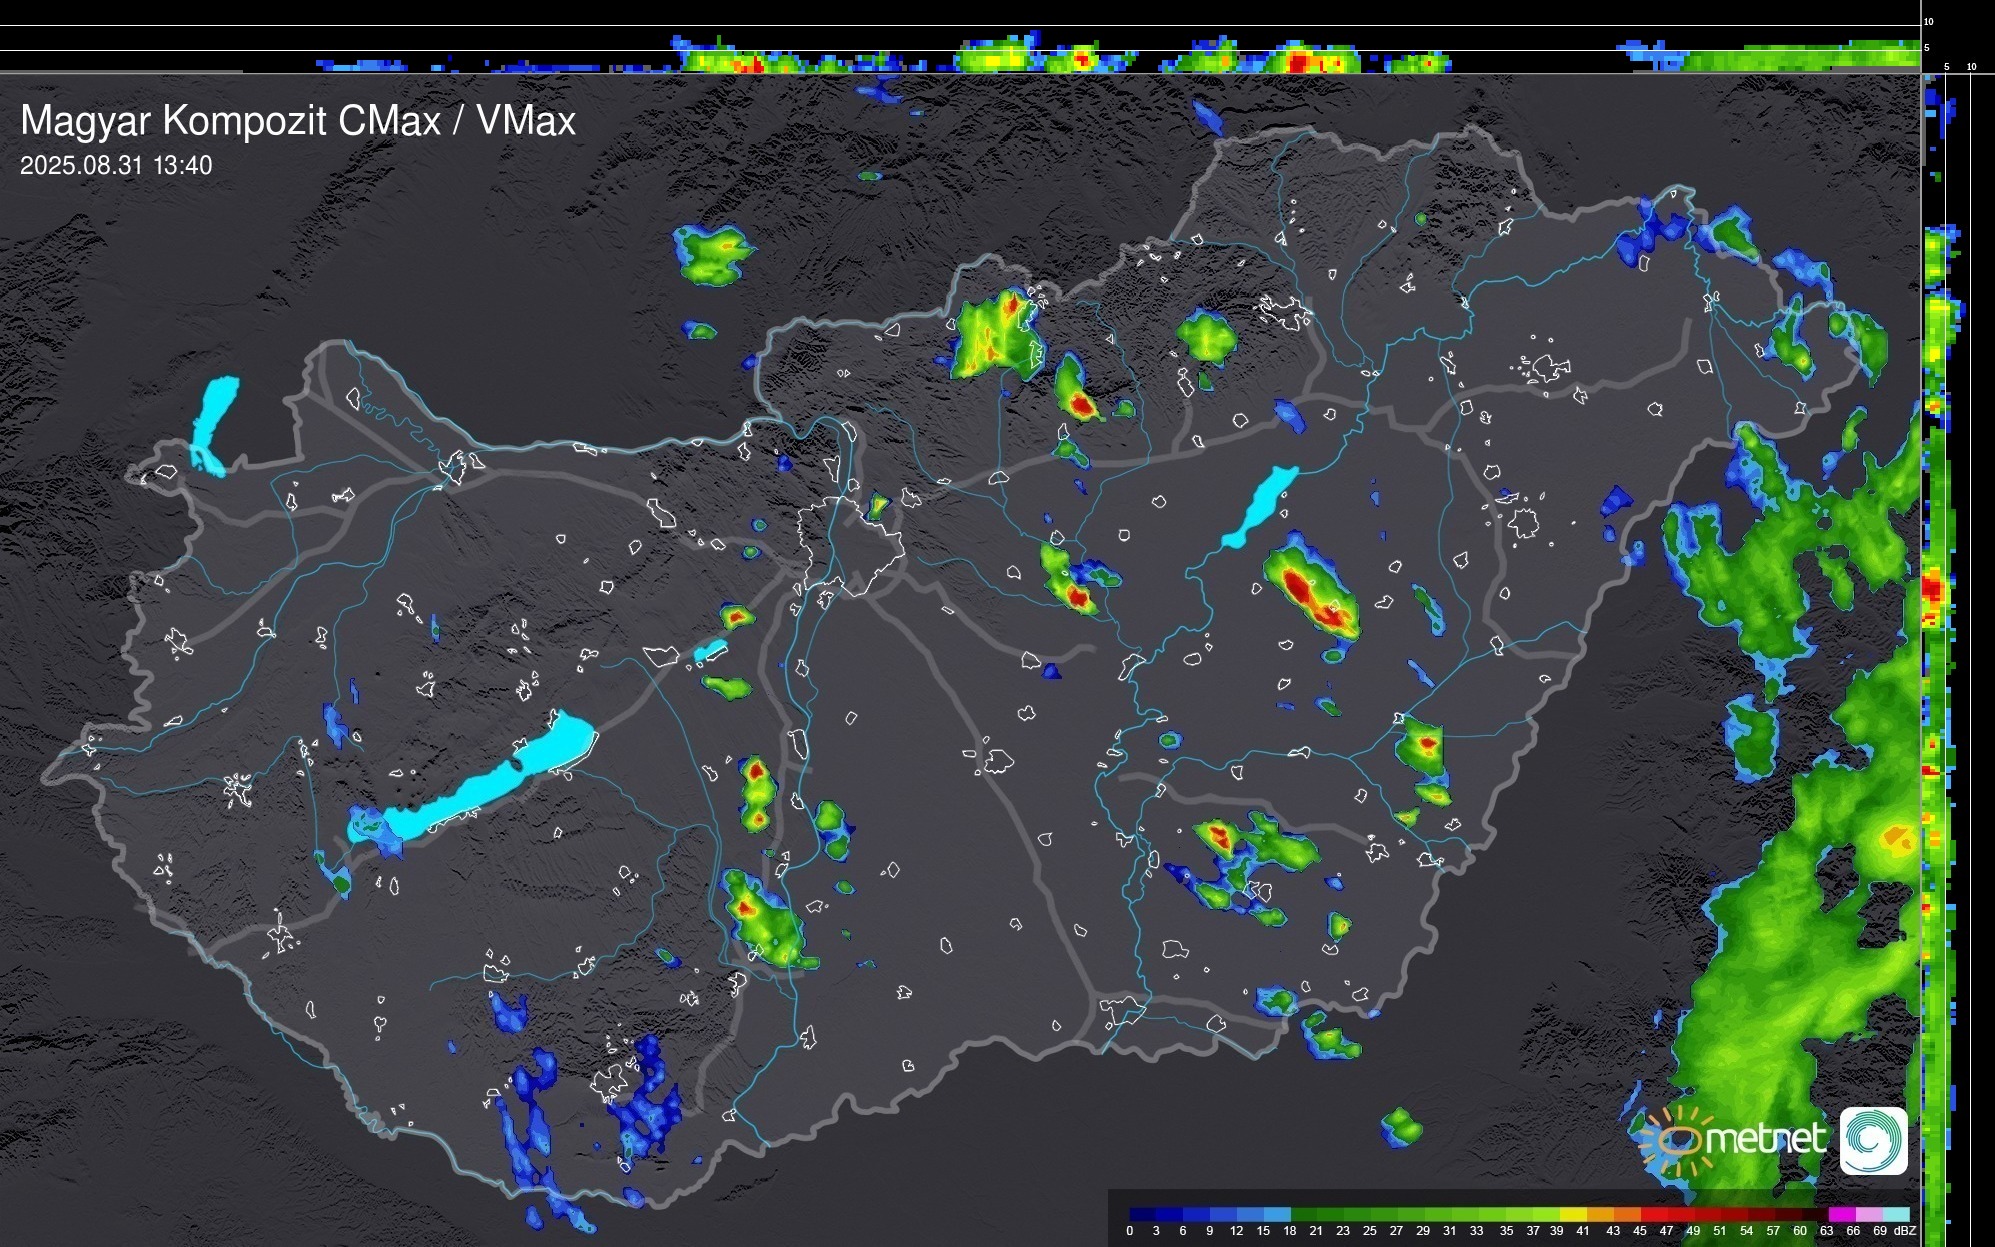
Task: Click the Budapest city outline
Action: (x=850, y=545)
